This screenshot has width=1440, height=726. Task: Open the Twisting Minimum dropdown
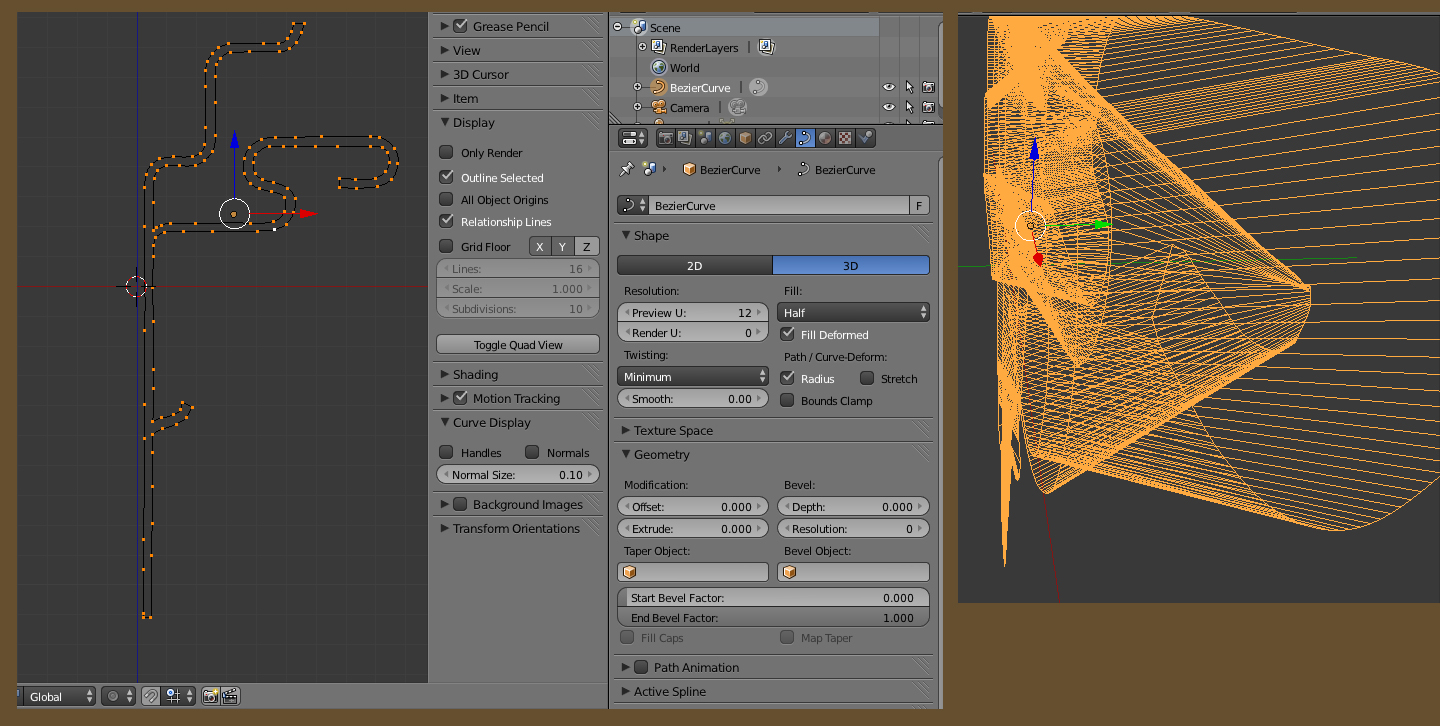[692, 377]
